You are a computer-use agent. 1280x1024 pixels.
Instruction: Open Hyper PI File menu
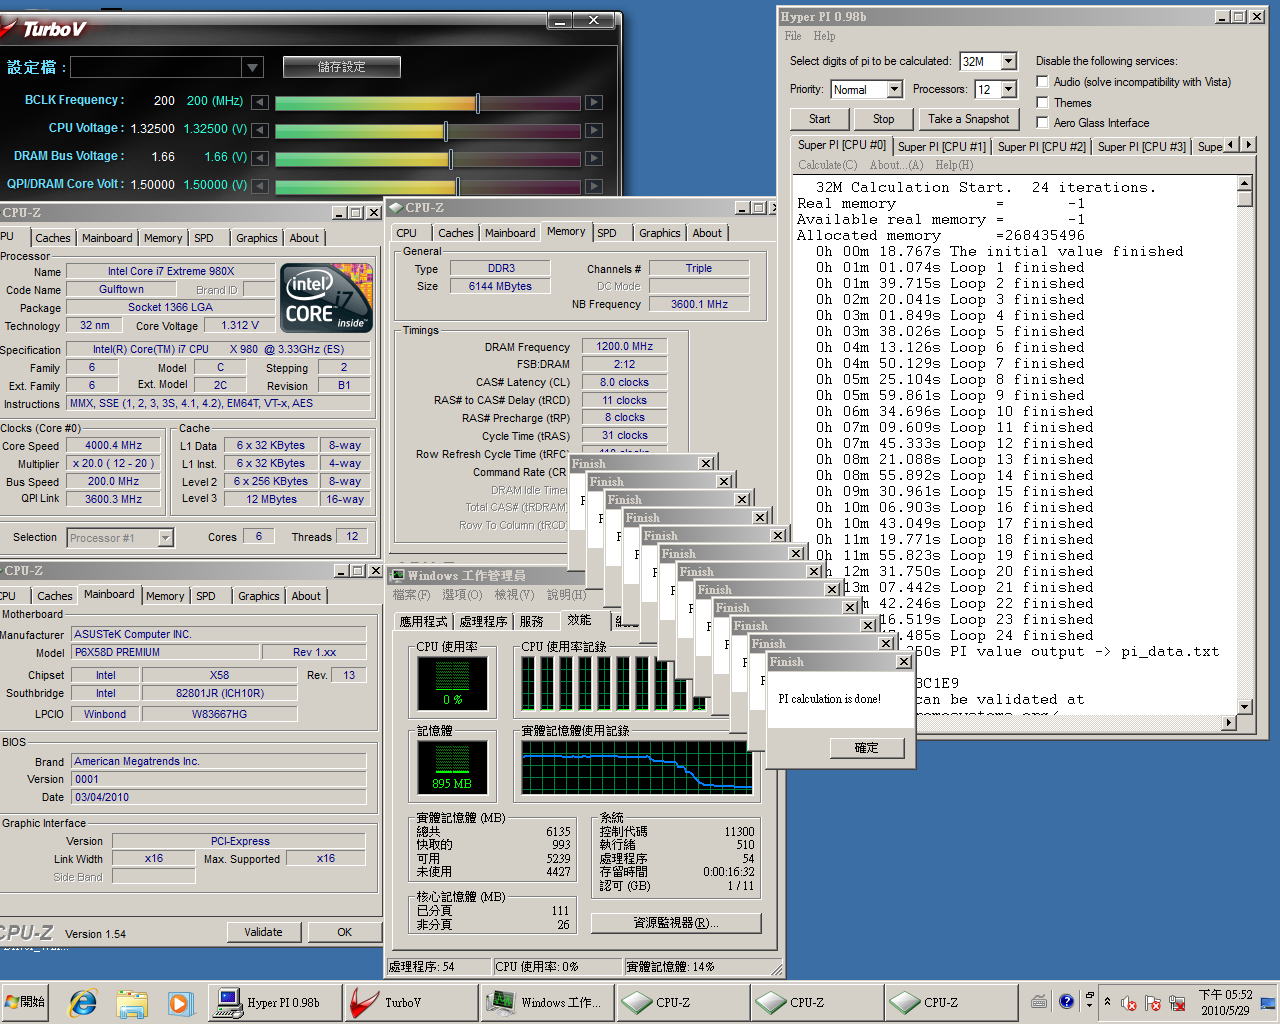click(793, 36)
